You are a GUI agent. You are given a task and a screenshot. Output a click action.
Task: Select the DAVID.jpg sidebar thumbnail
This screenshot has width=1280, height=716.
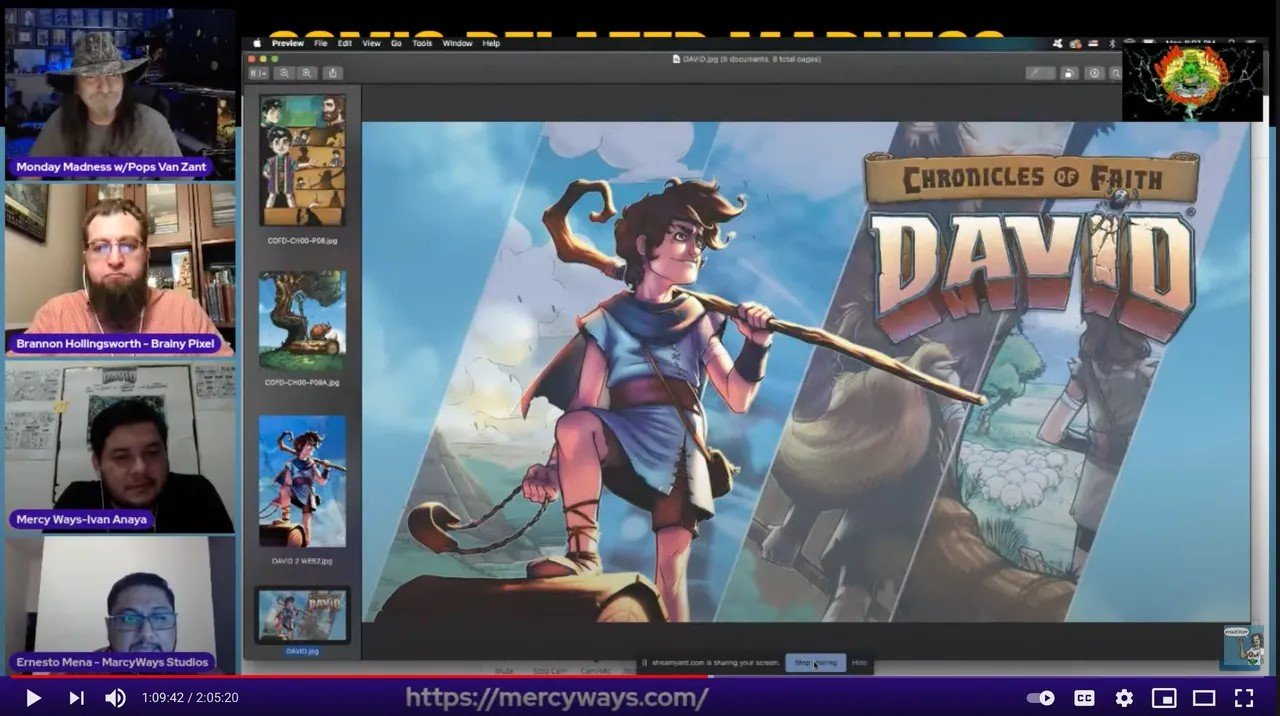[x=302, y=614]
